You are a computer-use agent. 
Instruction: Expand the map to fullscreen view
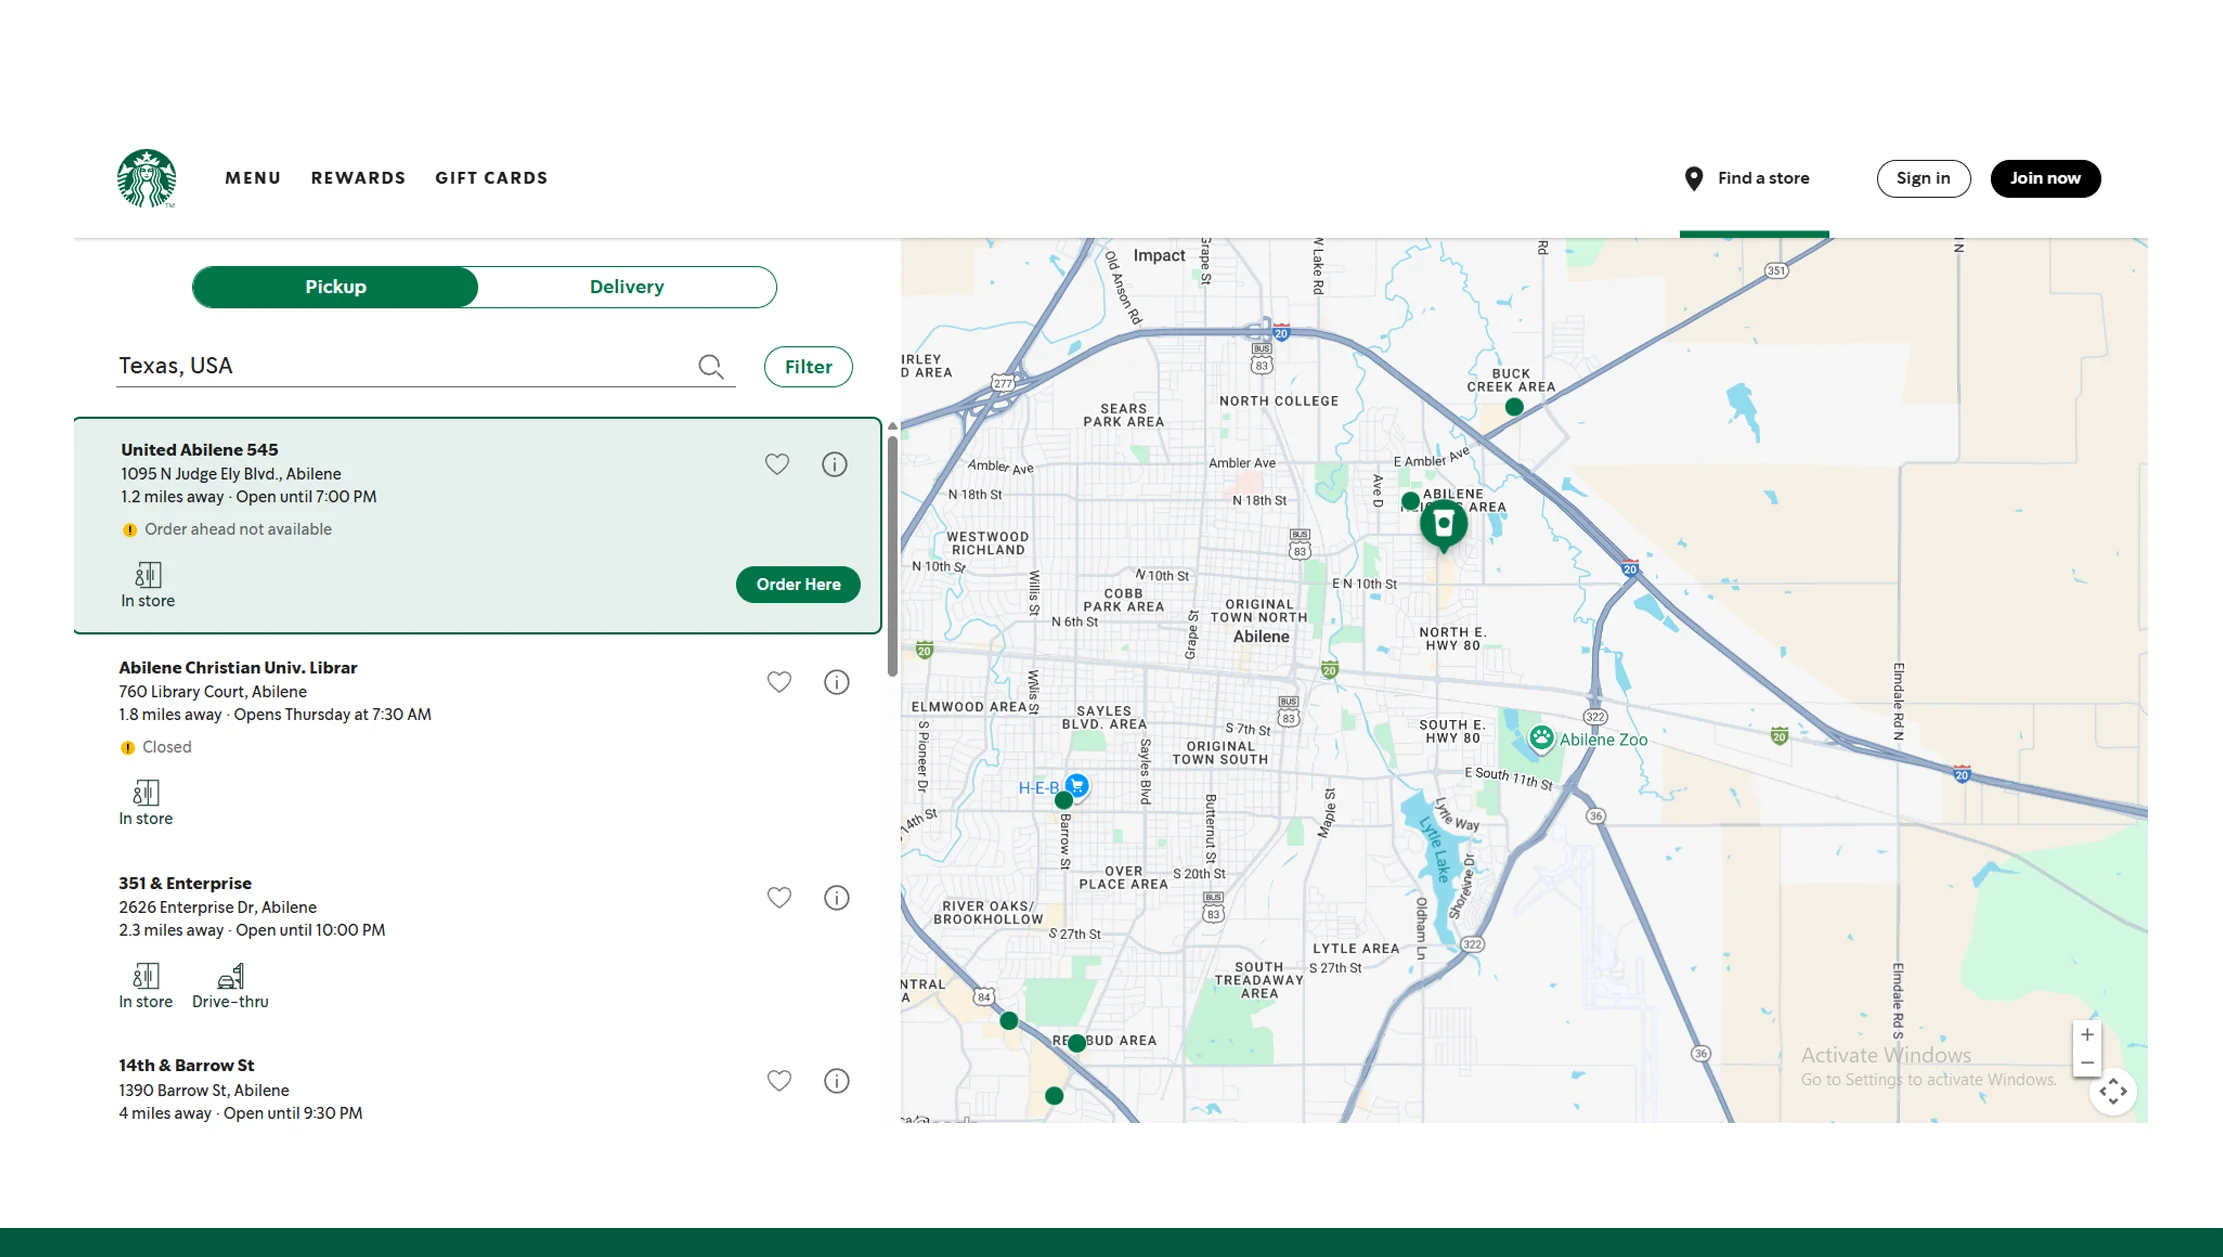pyautogui.click(x=2113, y=1092)
